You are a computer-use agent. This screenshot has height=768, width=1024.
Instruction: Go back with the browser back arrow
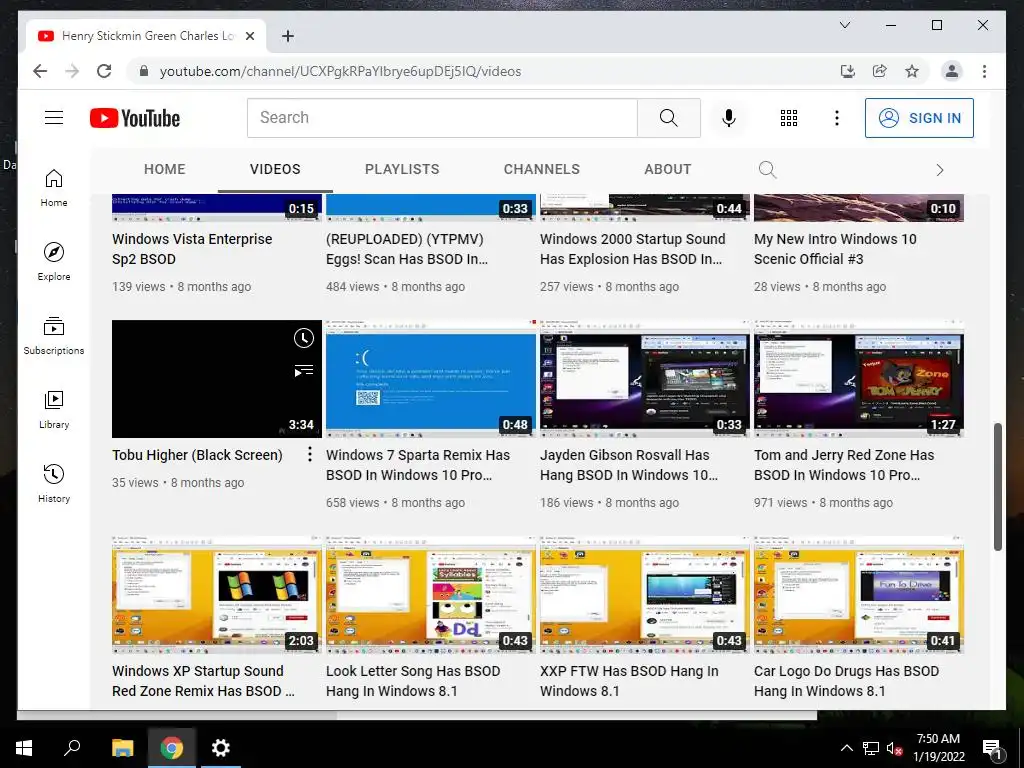pyautogui.click(x=40, y=71)
